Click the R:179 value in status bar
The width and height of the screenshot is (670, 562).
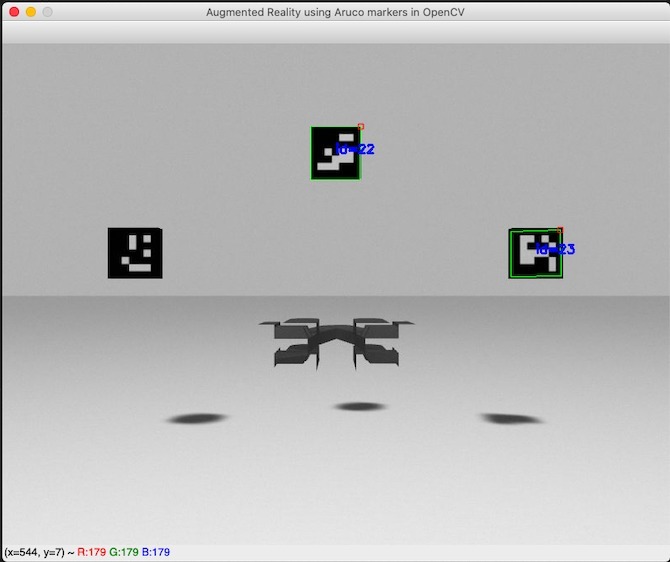91,552
